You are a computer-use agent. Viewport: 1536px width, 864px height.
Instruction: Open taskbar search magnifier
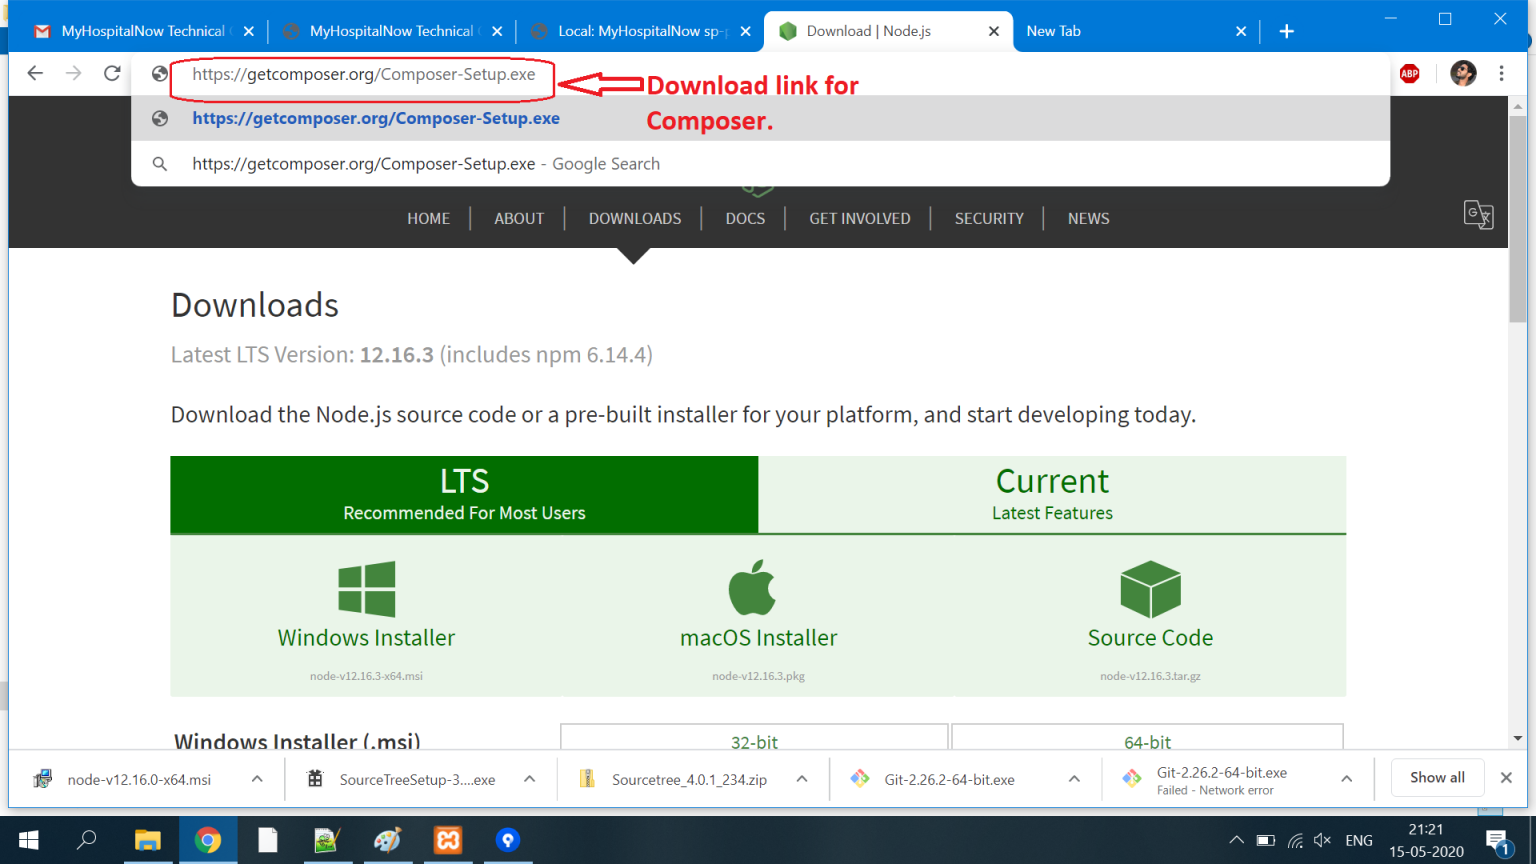87,840
